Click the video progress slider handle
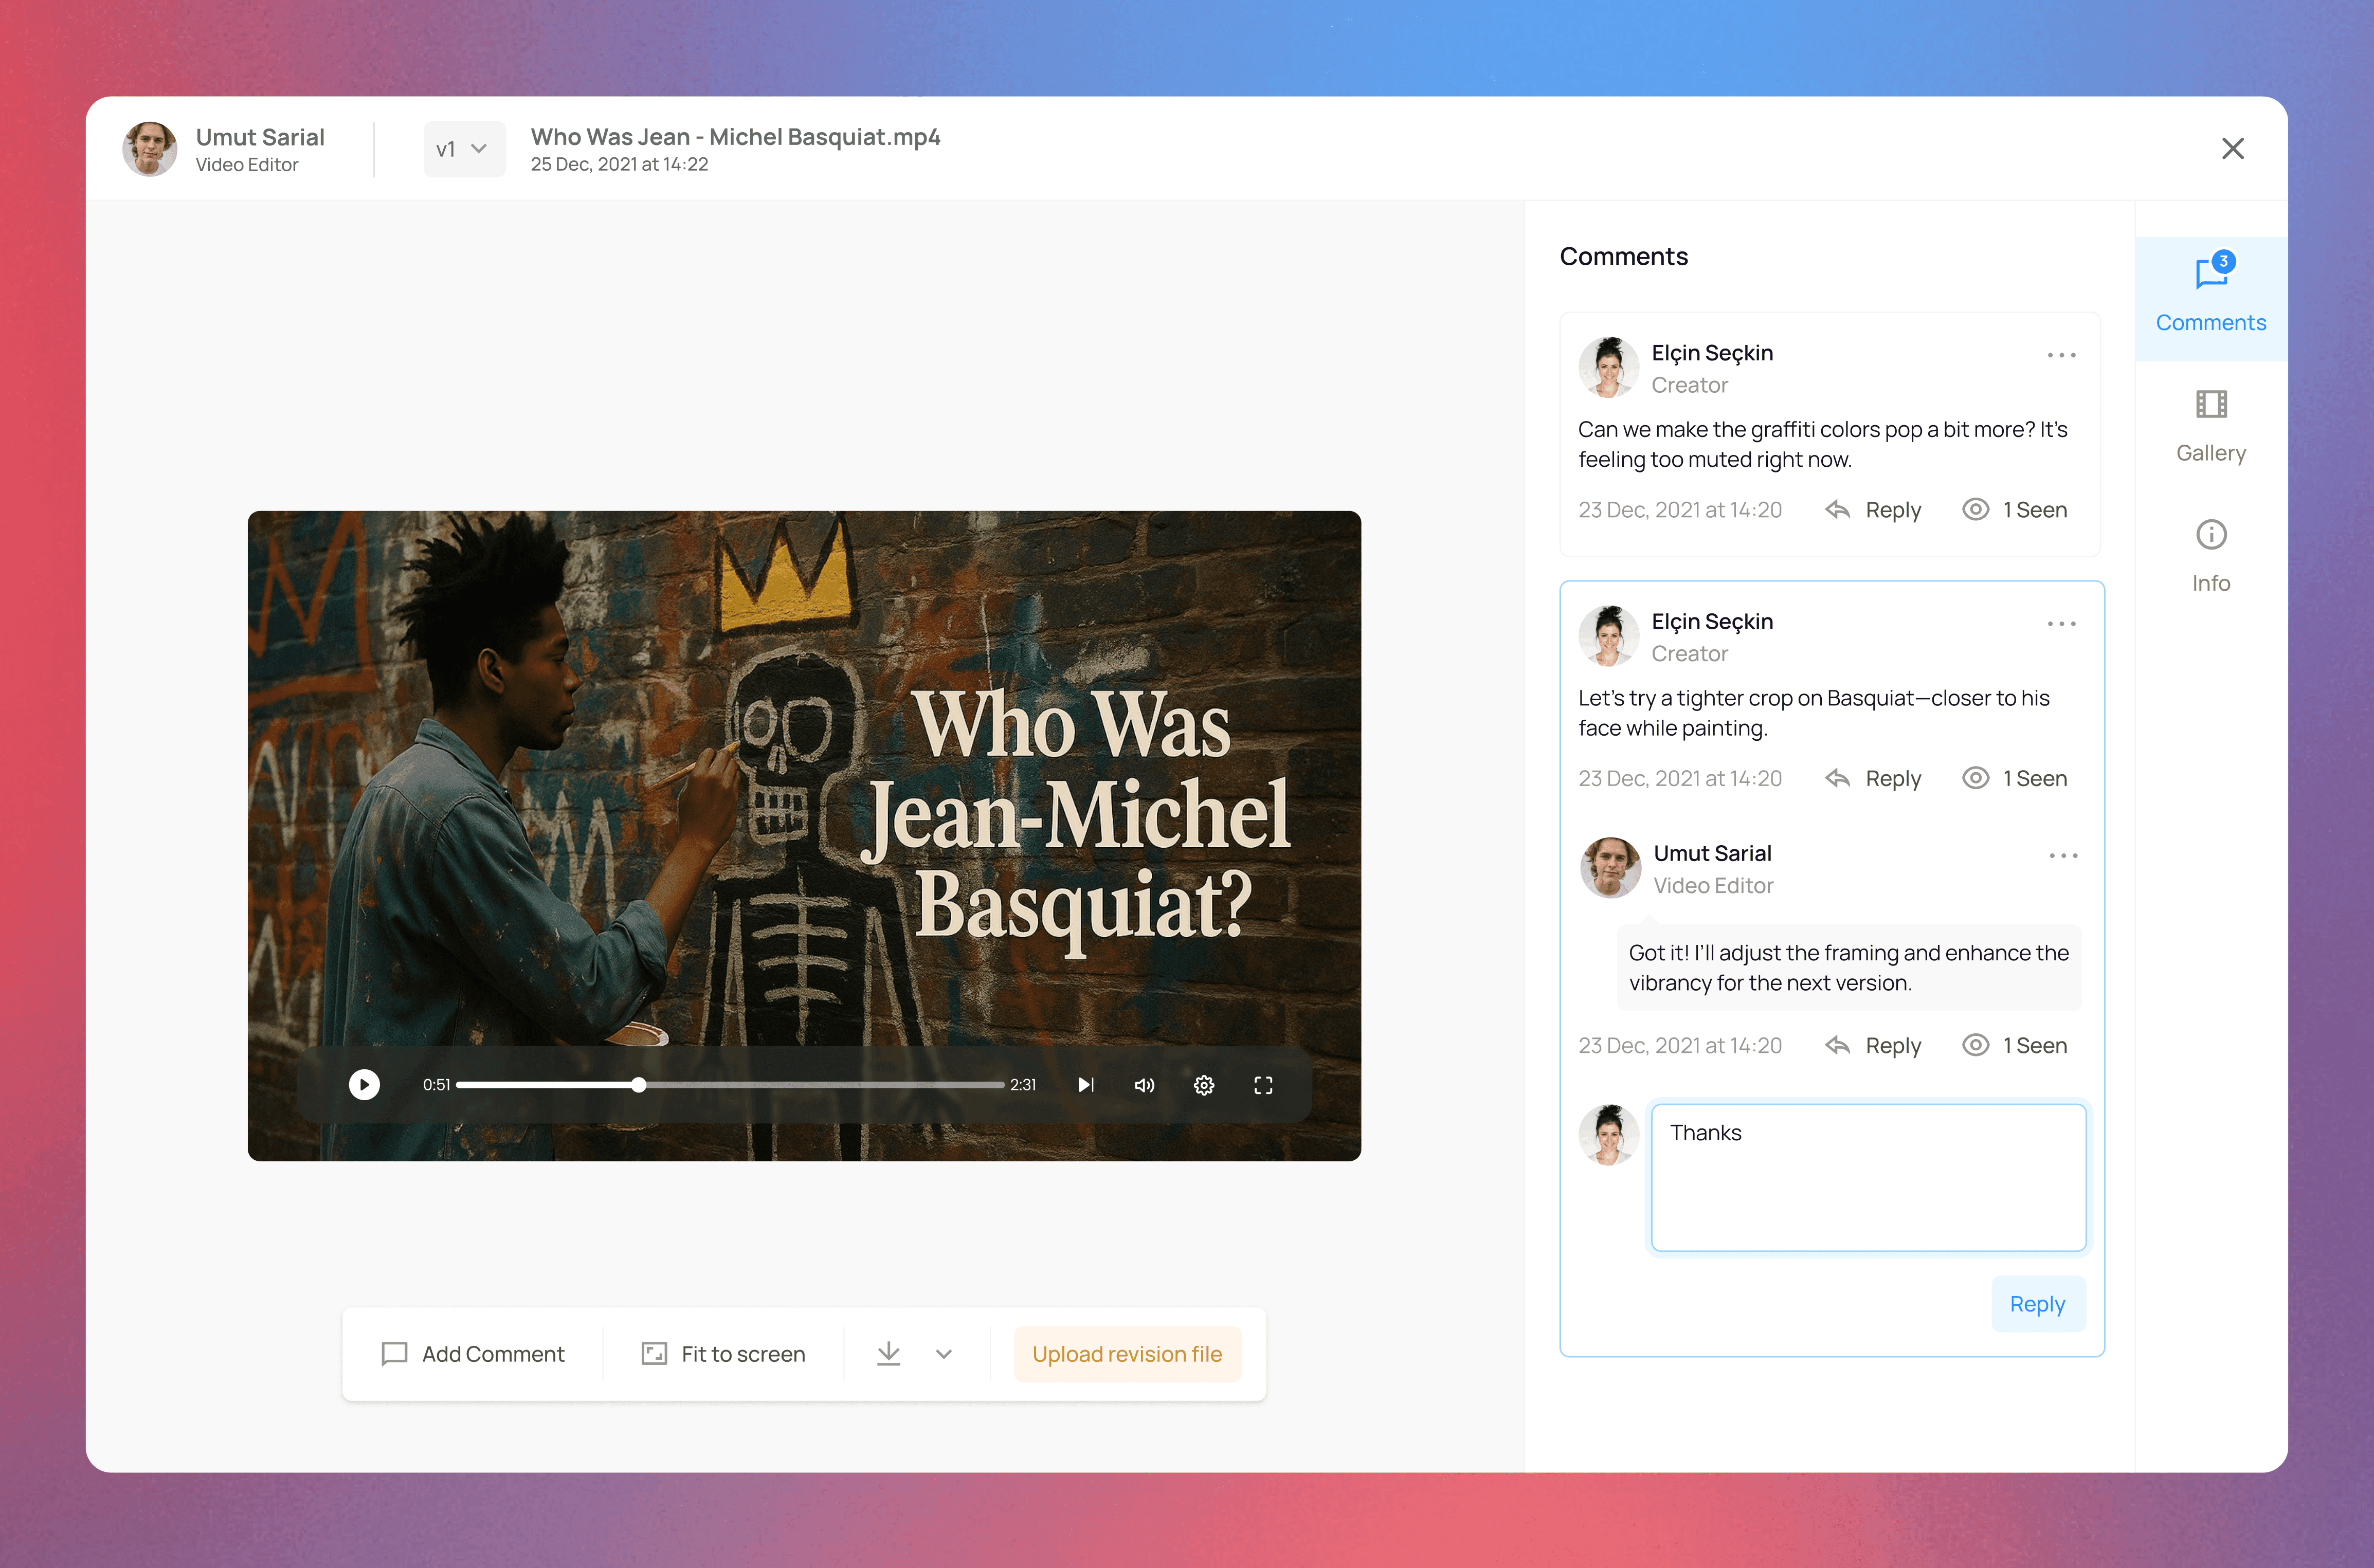Image resolution: width=2374 pixels, height=1568 pixels. [x=639, y=1085]
